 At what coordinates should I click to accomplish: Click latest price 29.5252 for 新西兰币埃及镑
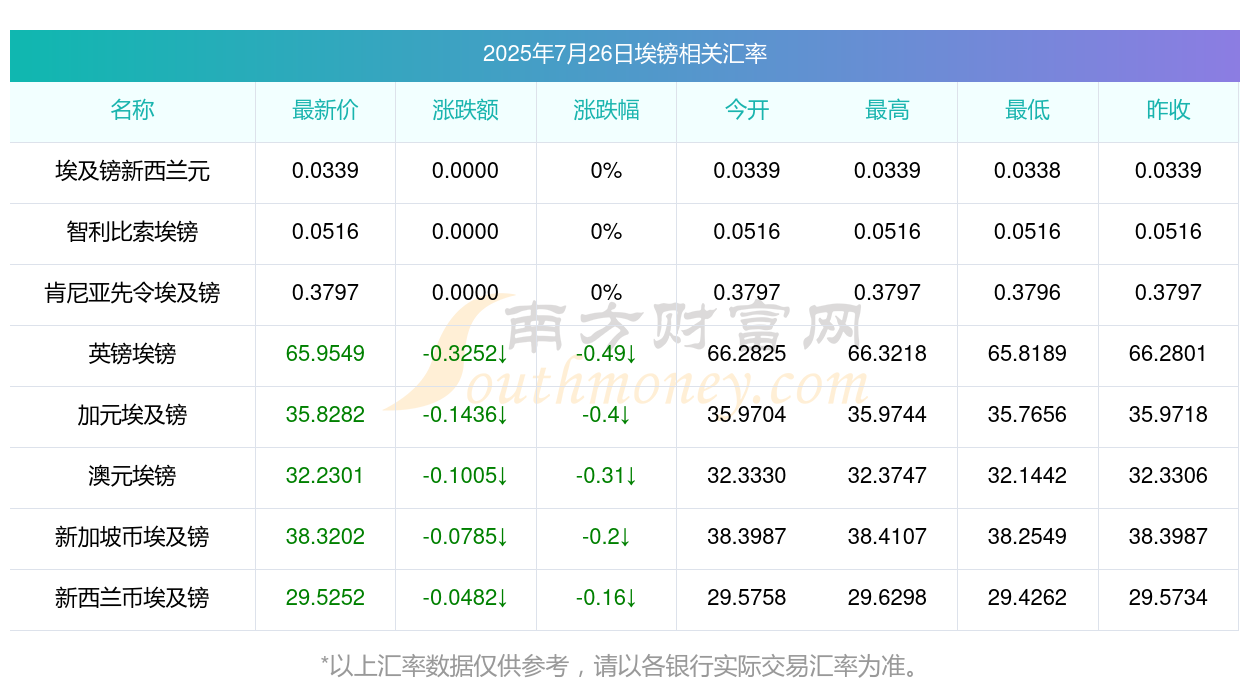pos(325,598)
